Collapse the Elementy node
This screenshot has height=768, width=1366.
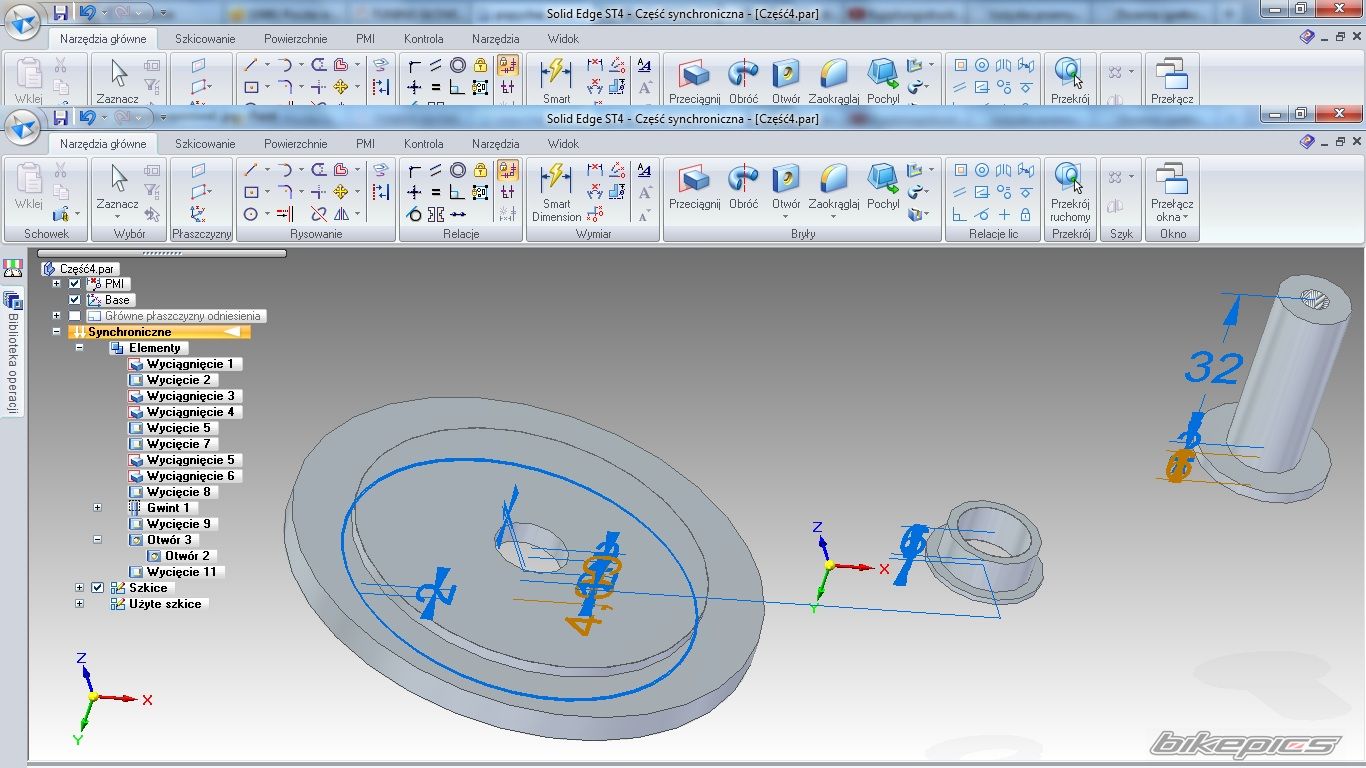click(x=79, y=348)
